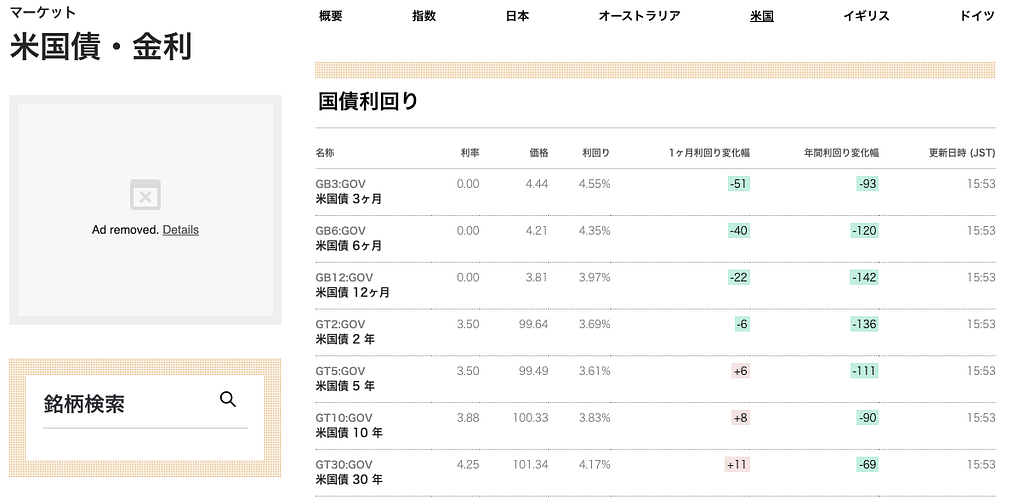Viewport: 1024px width, 499px height.
Task: Open the GT2:GOV 米国債 2年 link
Action: pos(345,332)
